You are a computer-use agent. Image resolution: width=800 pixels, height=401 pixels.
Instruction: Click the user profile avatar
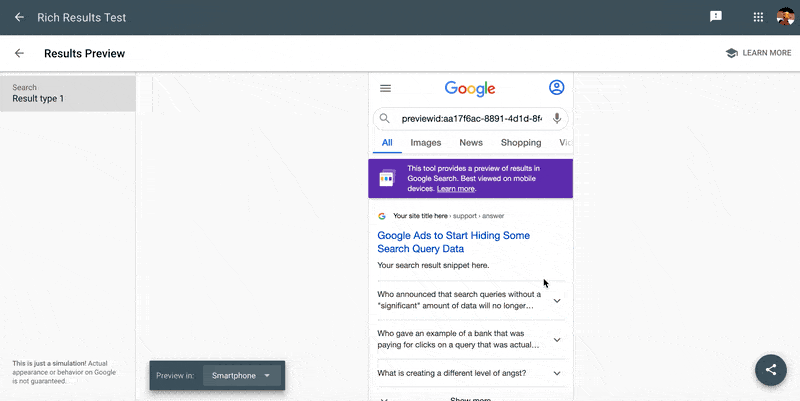(x=785, y=17)
